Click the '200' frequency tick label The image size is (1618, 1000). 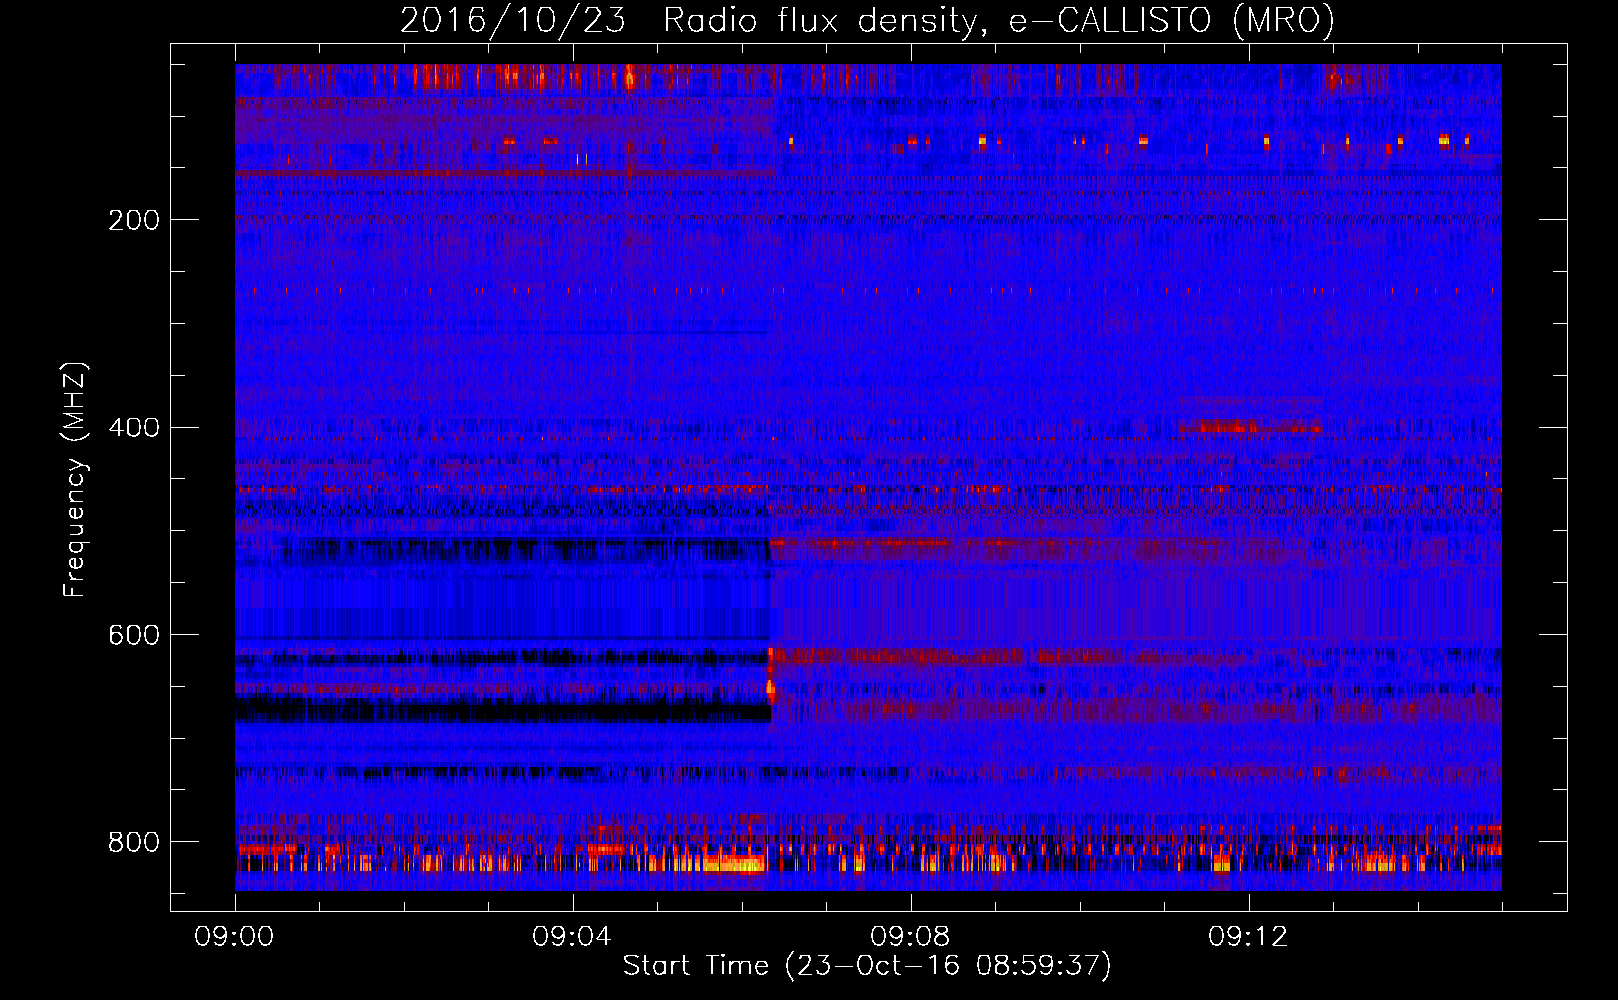point(134,220)
